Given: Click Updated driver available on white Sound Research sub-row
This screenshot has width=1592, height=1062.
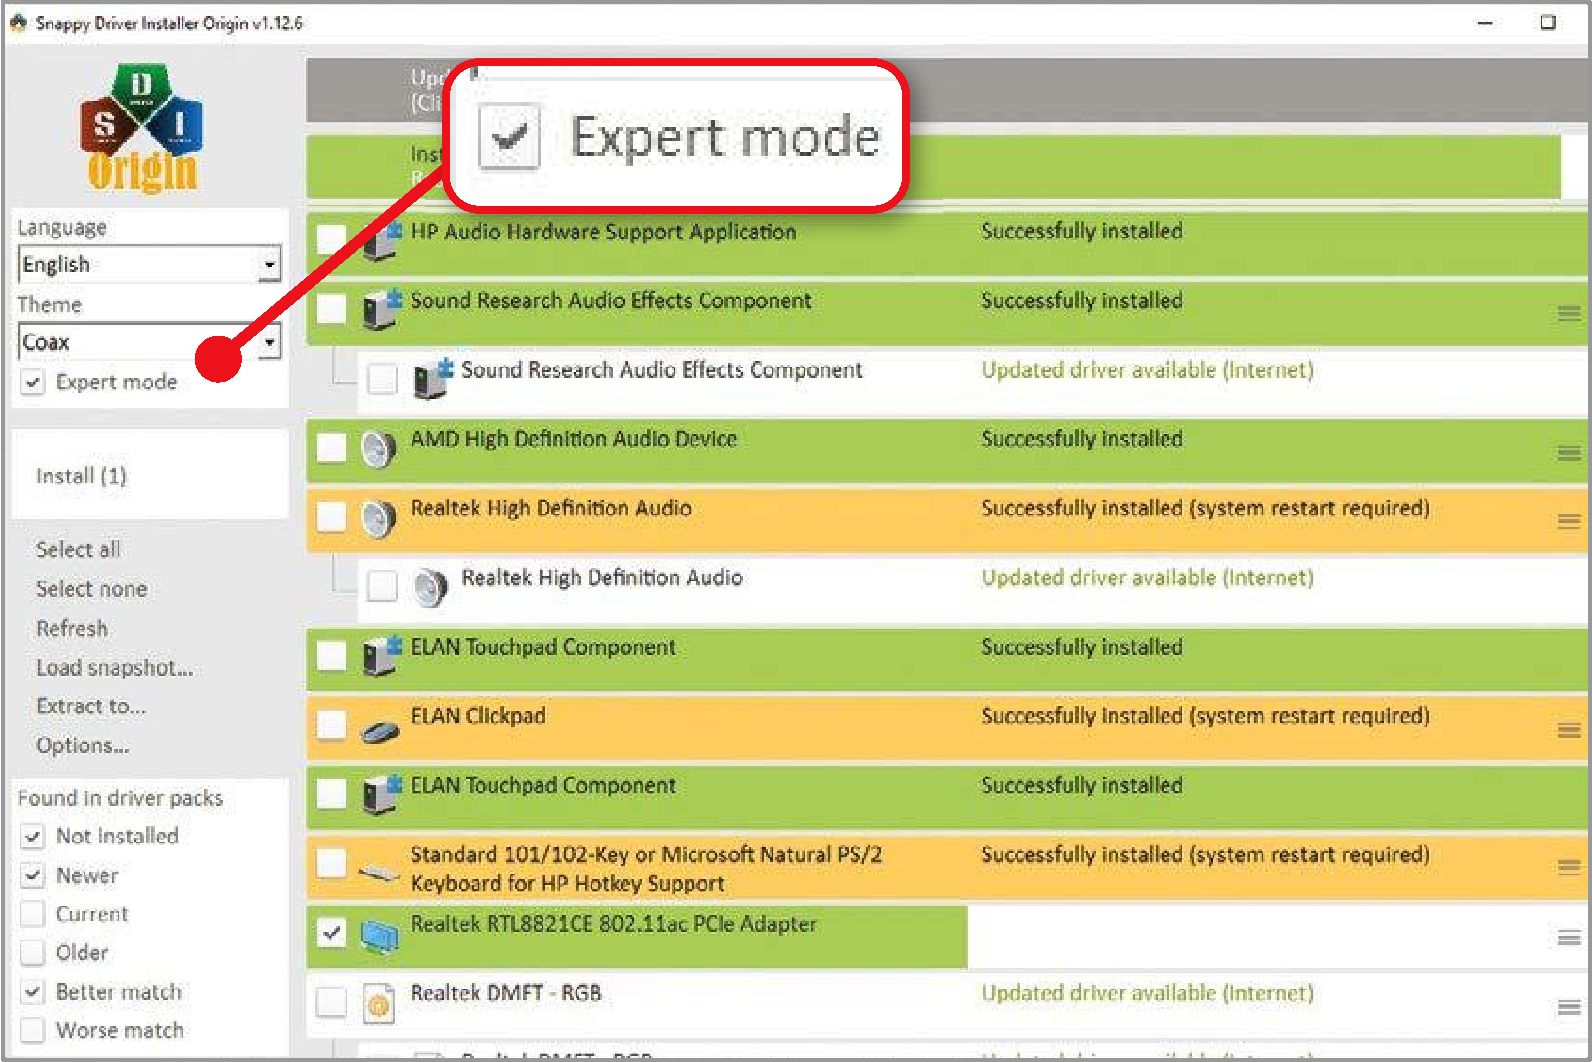Looking at the screenshot, I should point(1147,370).
